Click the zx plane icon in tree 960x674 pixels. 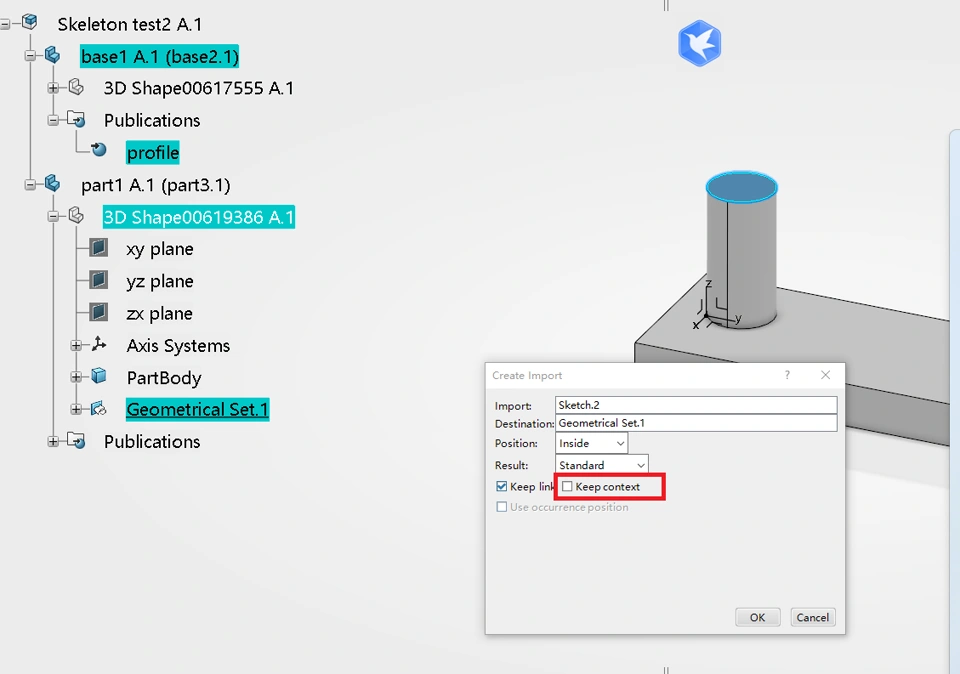98,313
